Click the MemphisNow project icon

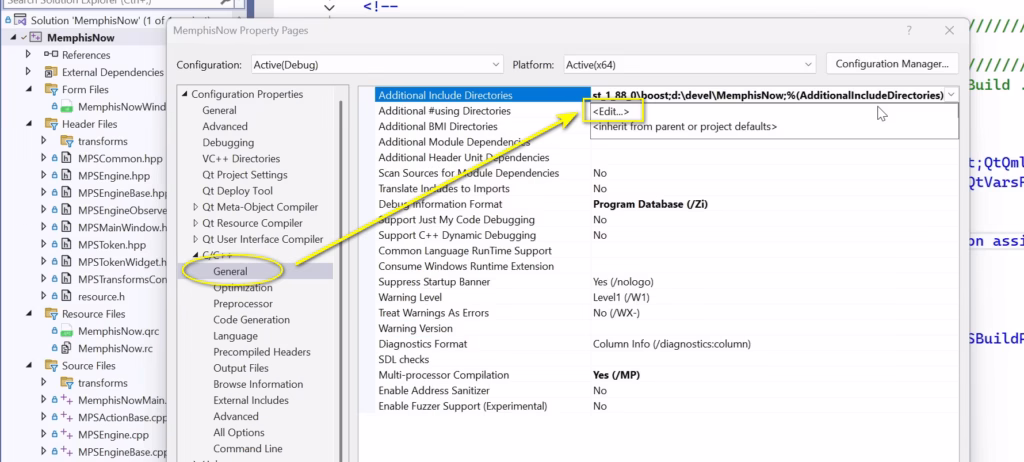(37, 38)
